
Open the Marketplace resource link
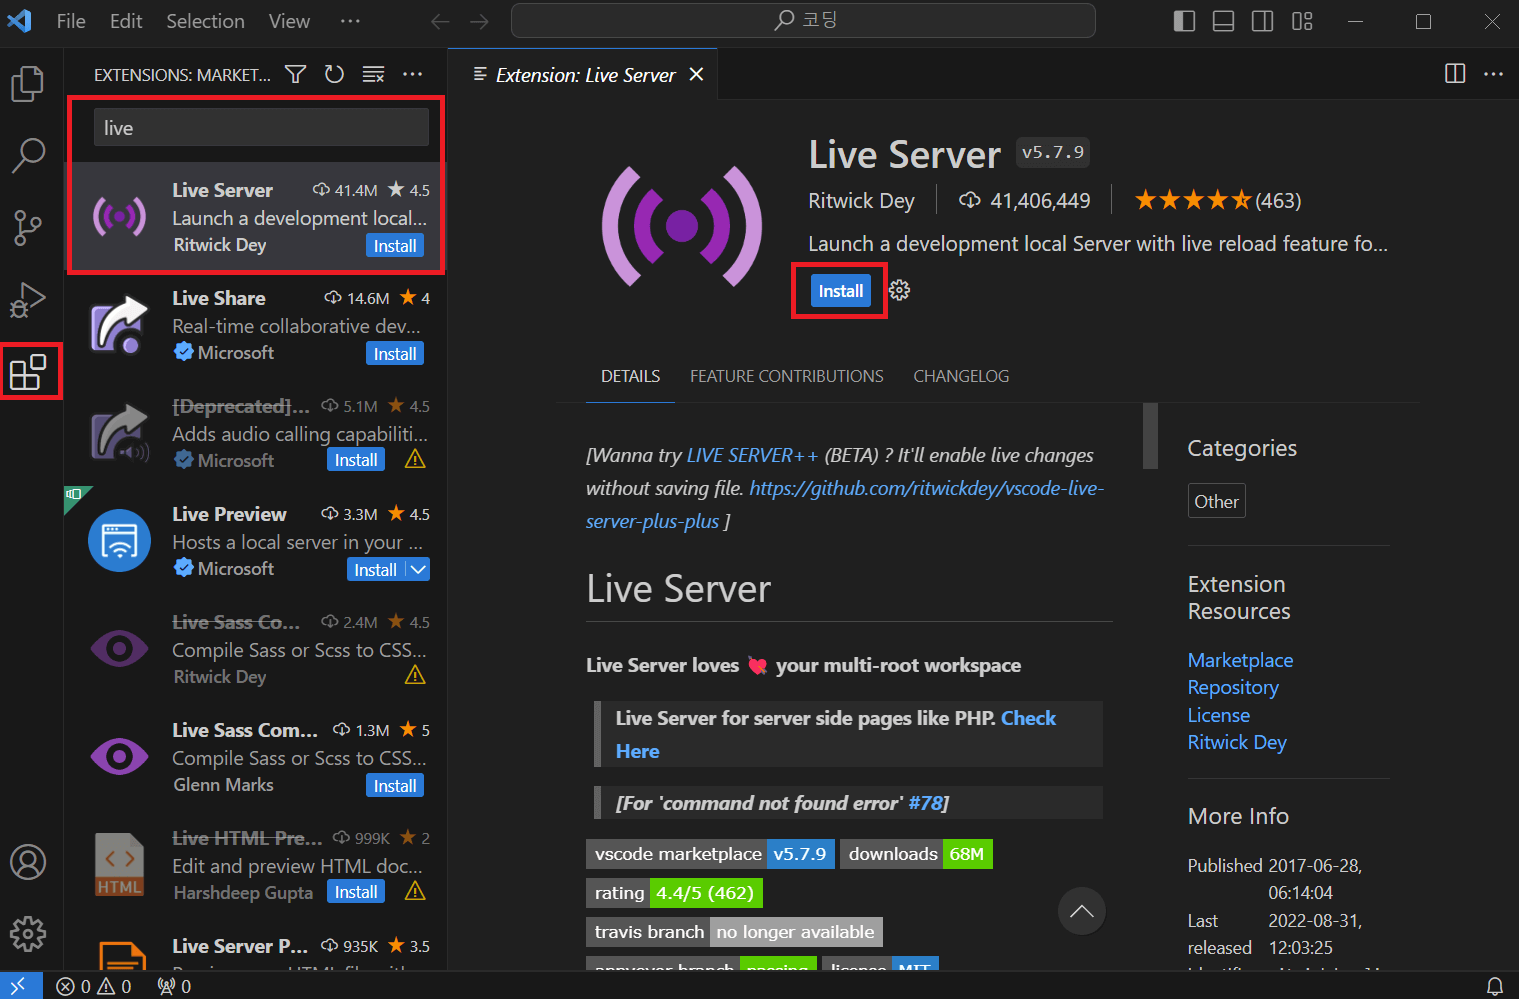[1240, 660]
